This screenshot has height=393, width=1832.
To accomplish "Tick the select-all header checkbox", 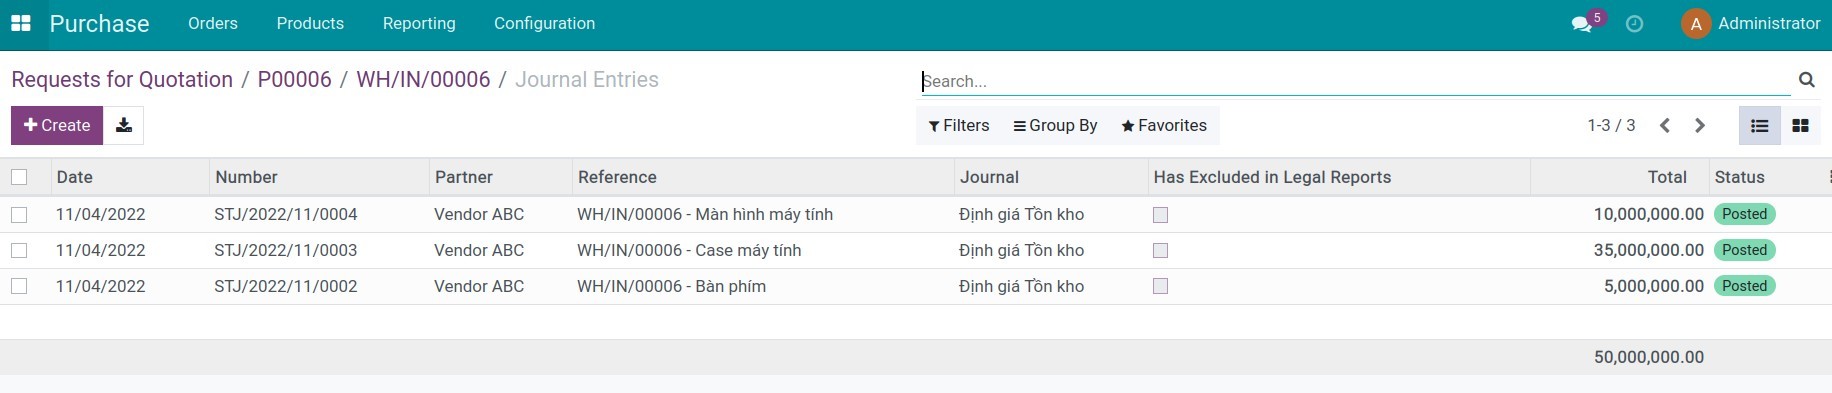I will pos(19,177).
